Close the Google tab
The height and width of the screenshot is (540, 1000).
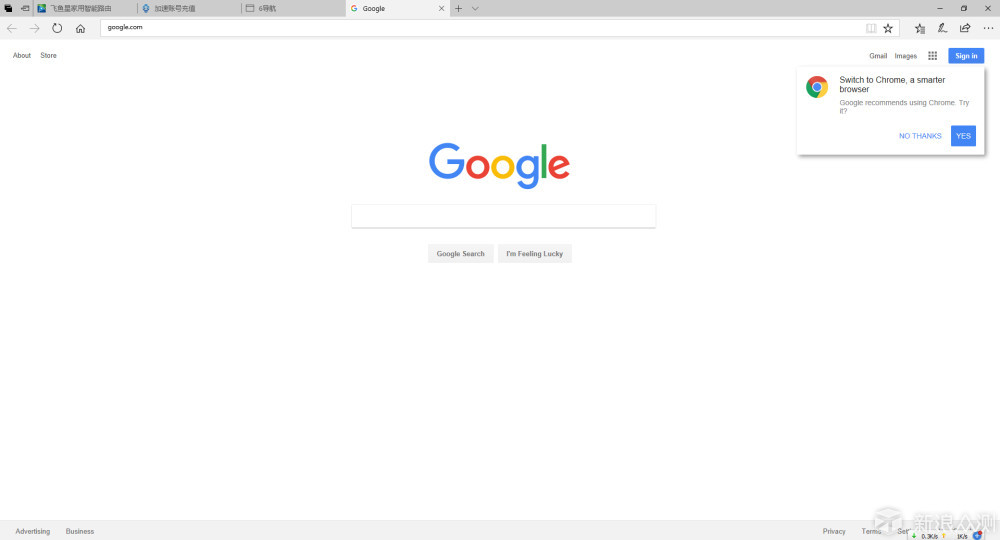pyautogui.click(x=441, y=8)
